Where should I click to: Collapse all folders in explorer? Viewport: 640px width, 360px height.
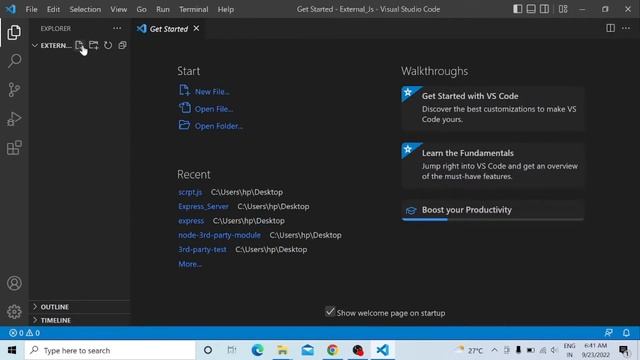click(122, 45)
